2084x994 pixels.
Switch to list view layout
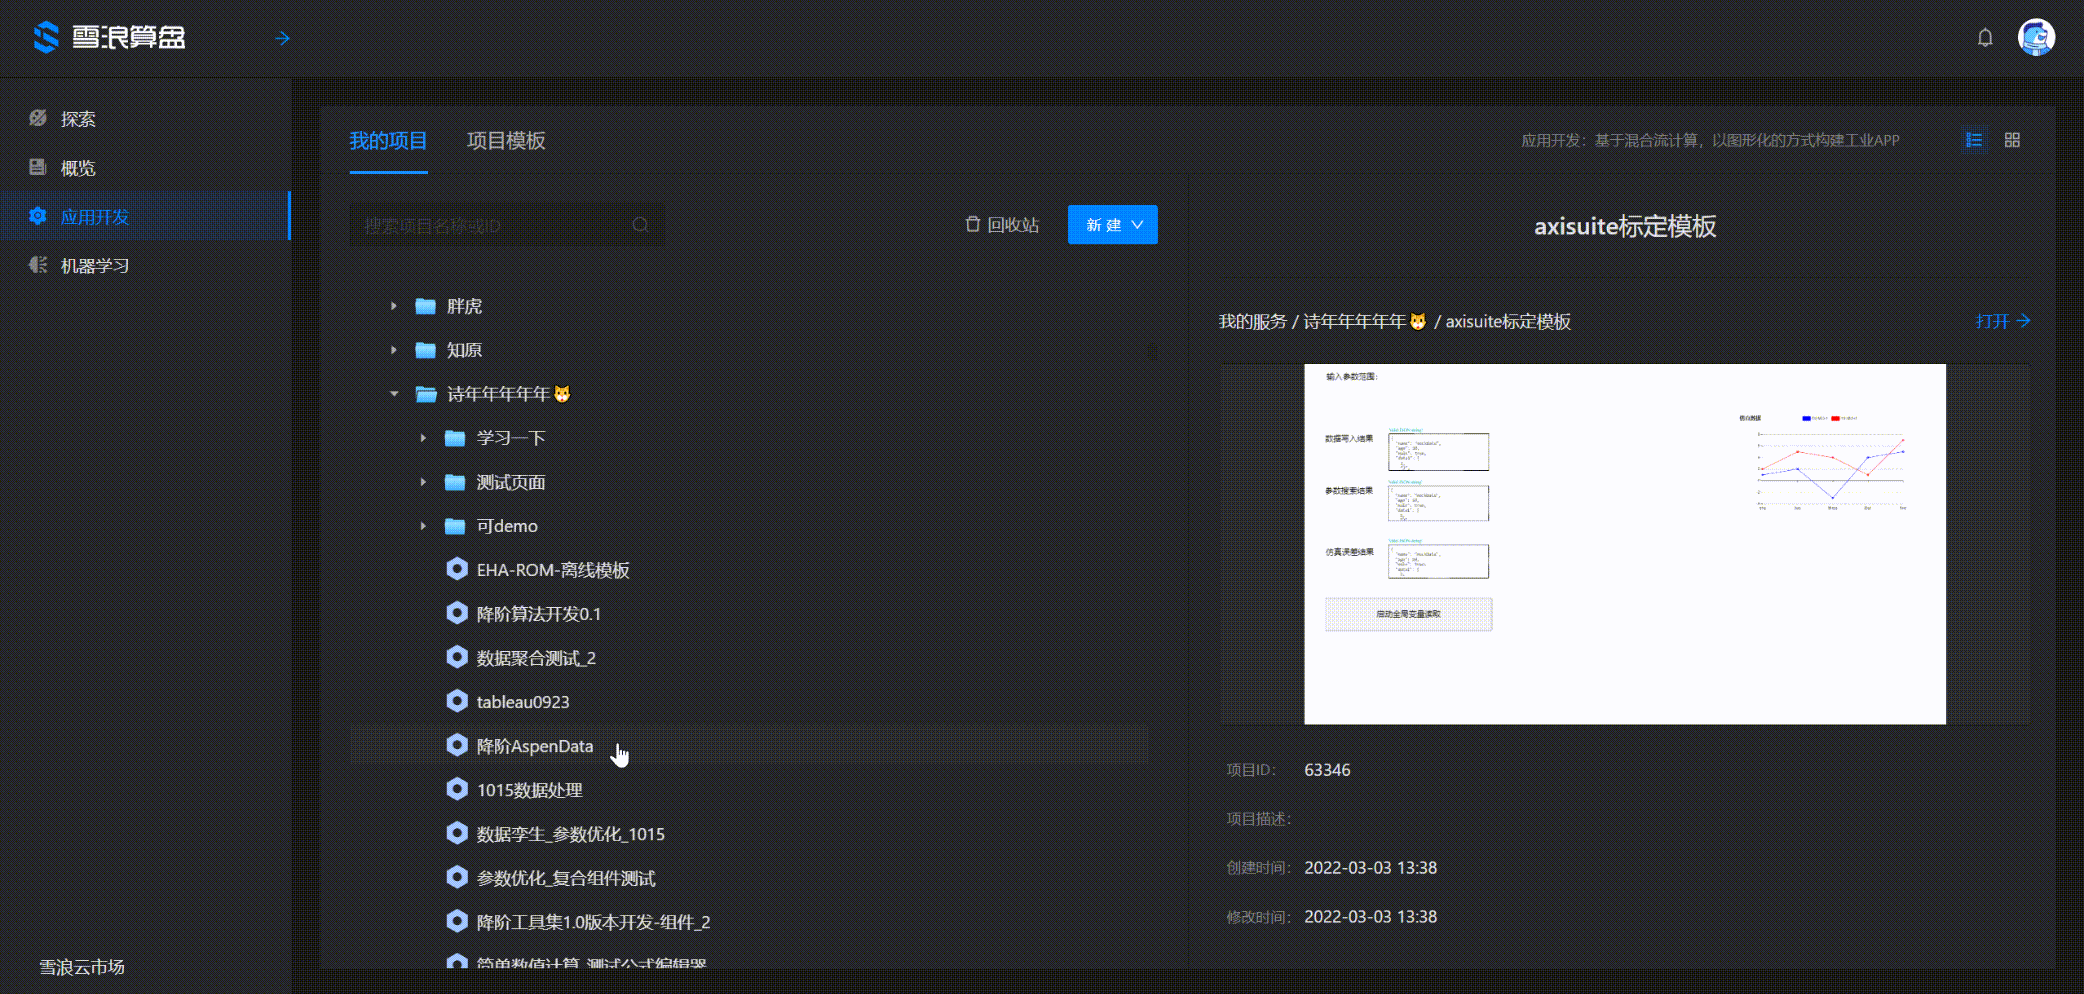click(x=1974, y=140)
